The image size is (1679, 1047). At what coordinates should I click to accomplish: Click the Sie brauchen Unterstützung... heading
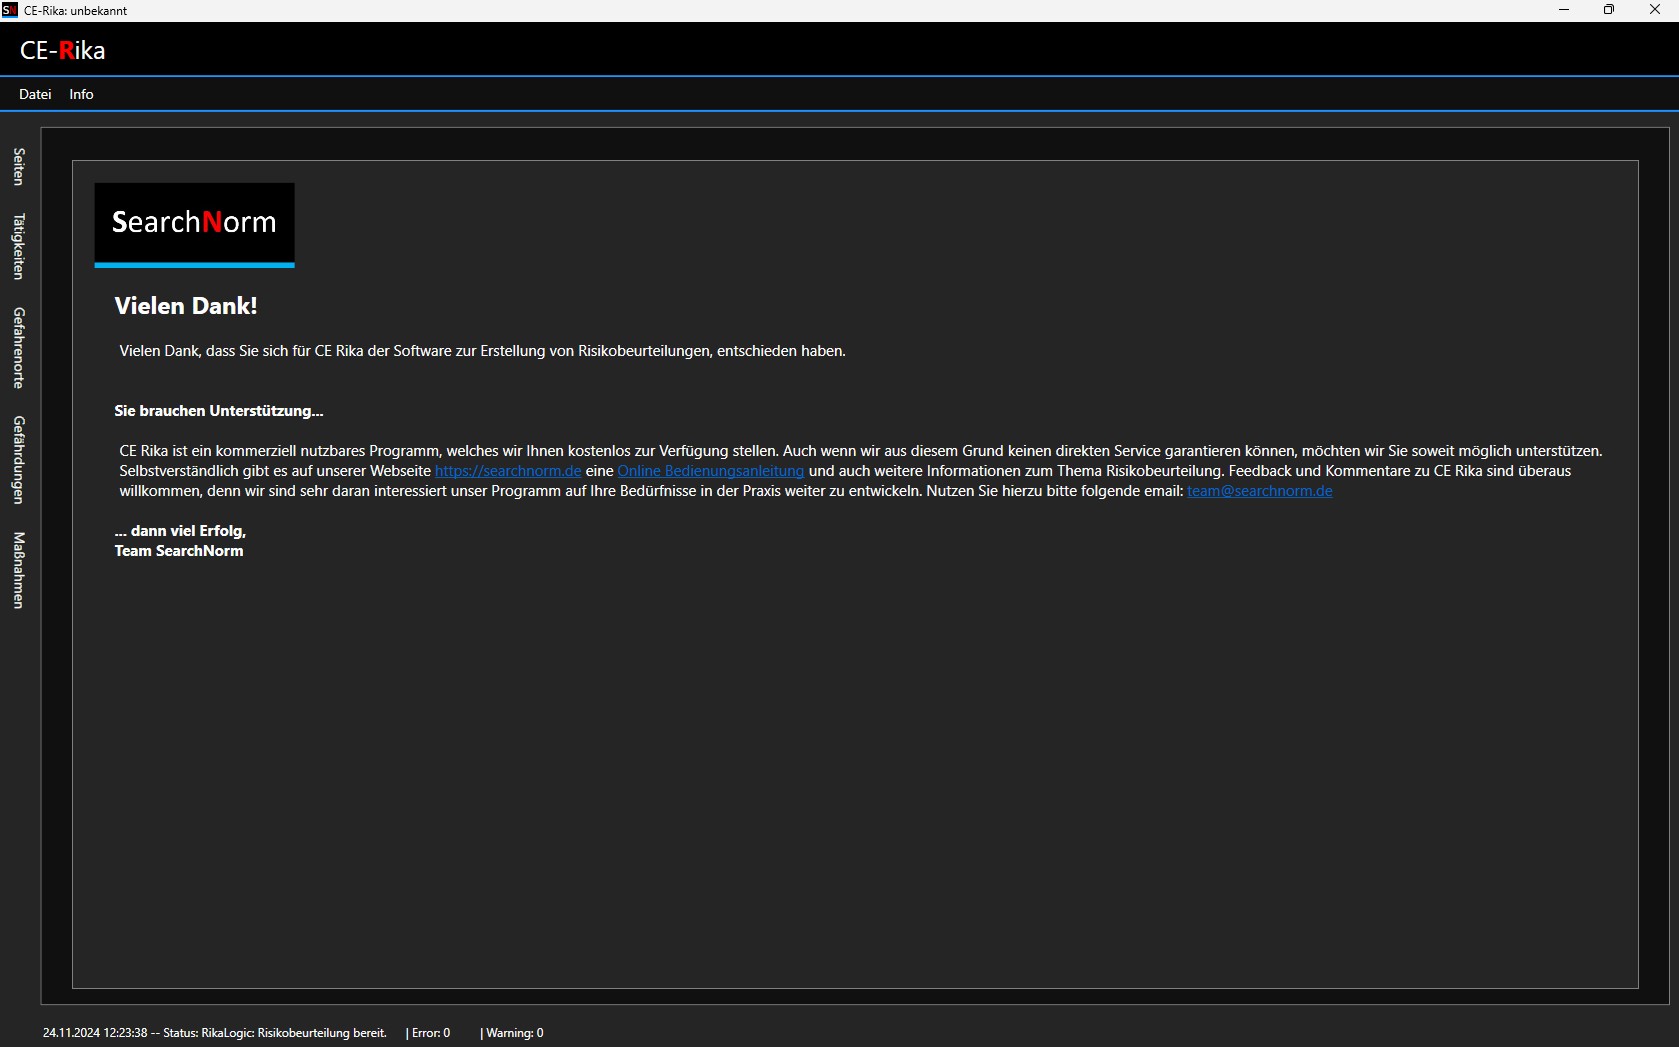[219, 411]
